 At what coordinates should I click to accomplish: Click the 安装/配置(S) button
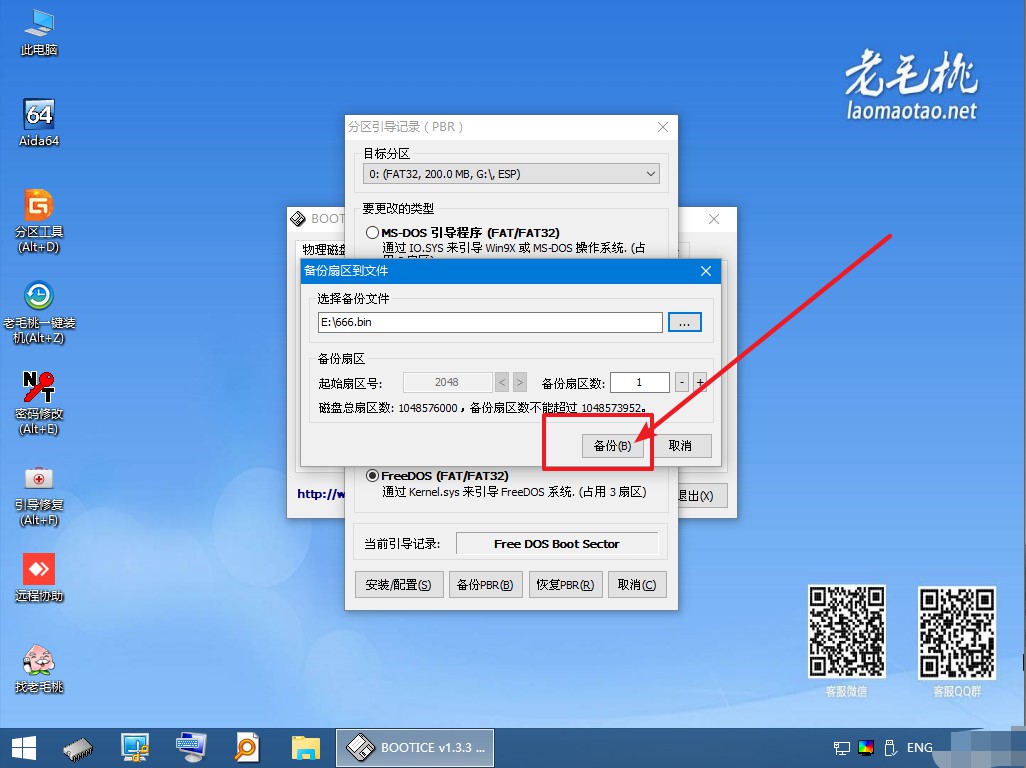pos(398,585)
